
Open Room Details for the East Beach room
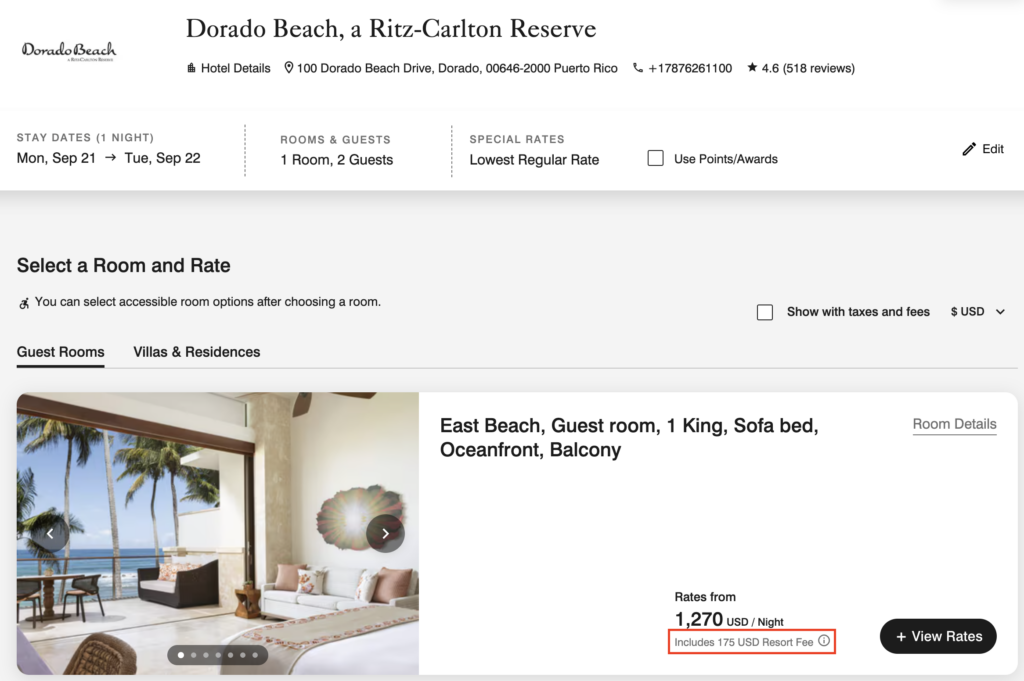tap(954, 424)
